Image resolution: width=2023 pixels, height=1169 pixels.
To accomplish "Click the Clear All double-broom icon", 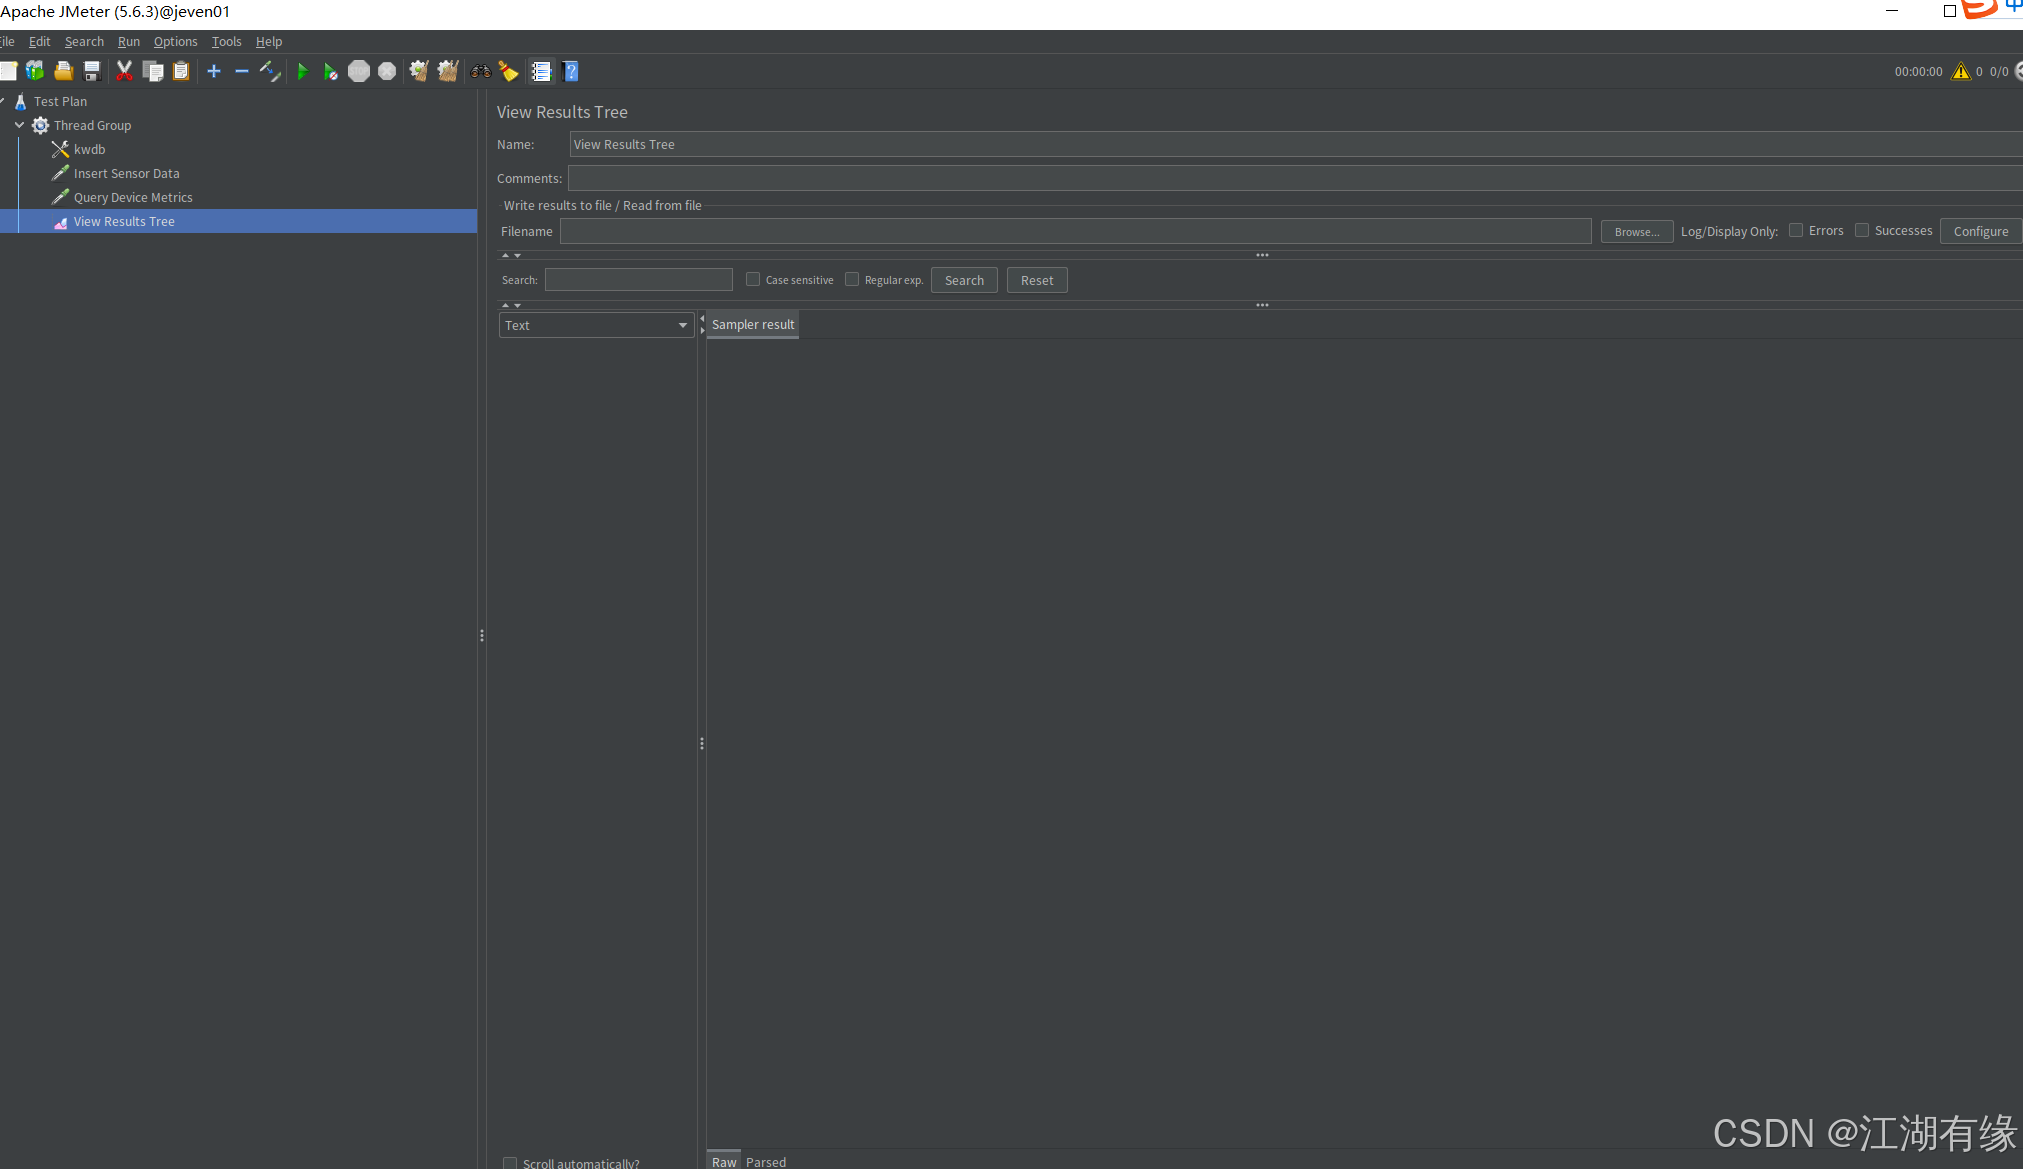I will point(448,71).
